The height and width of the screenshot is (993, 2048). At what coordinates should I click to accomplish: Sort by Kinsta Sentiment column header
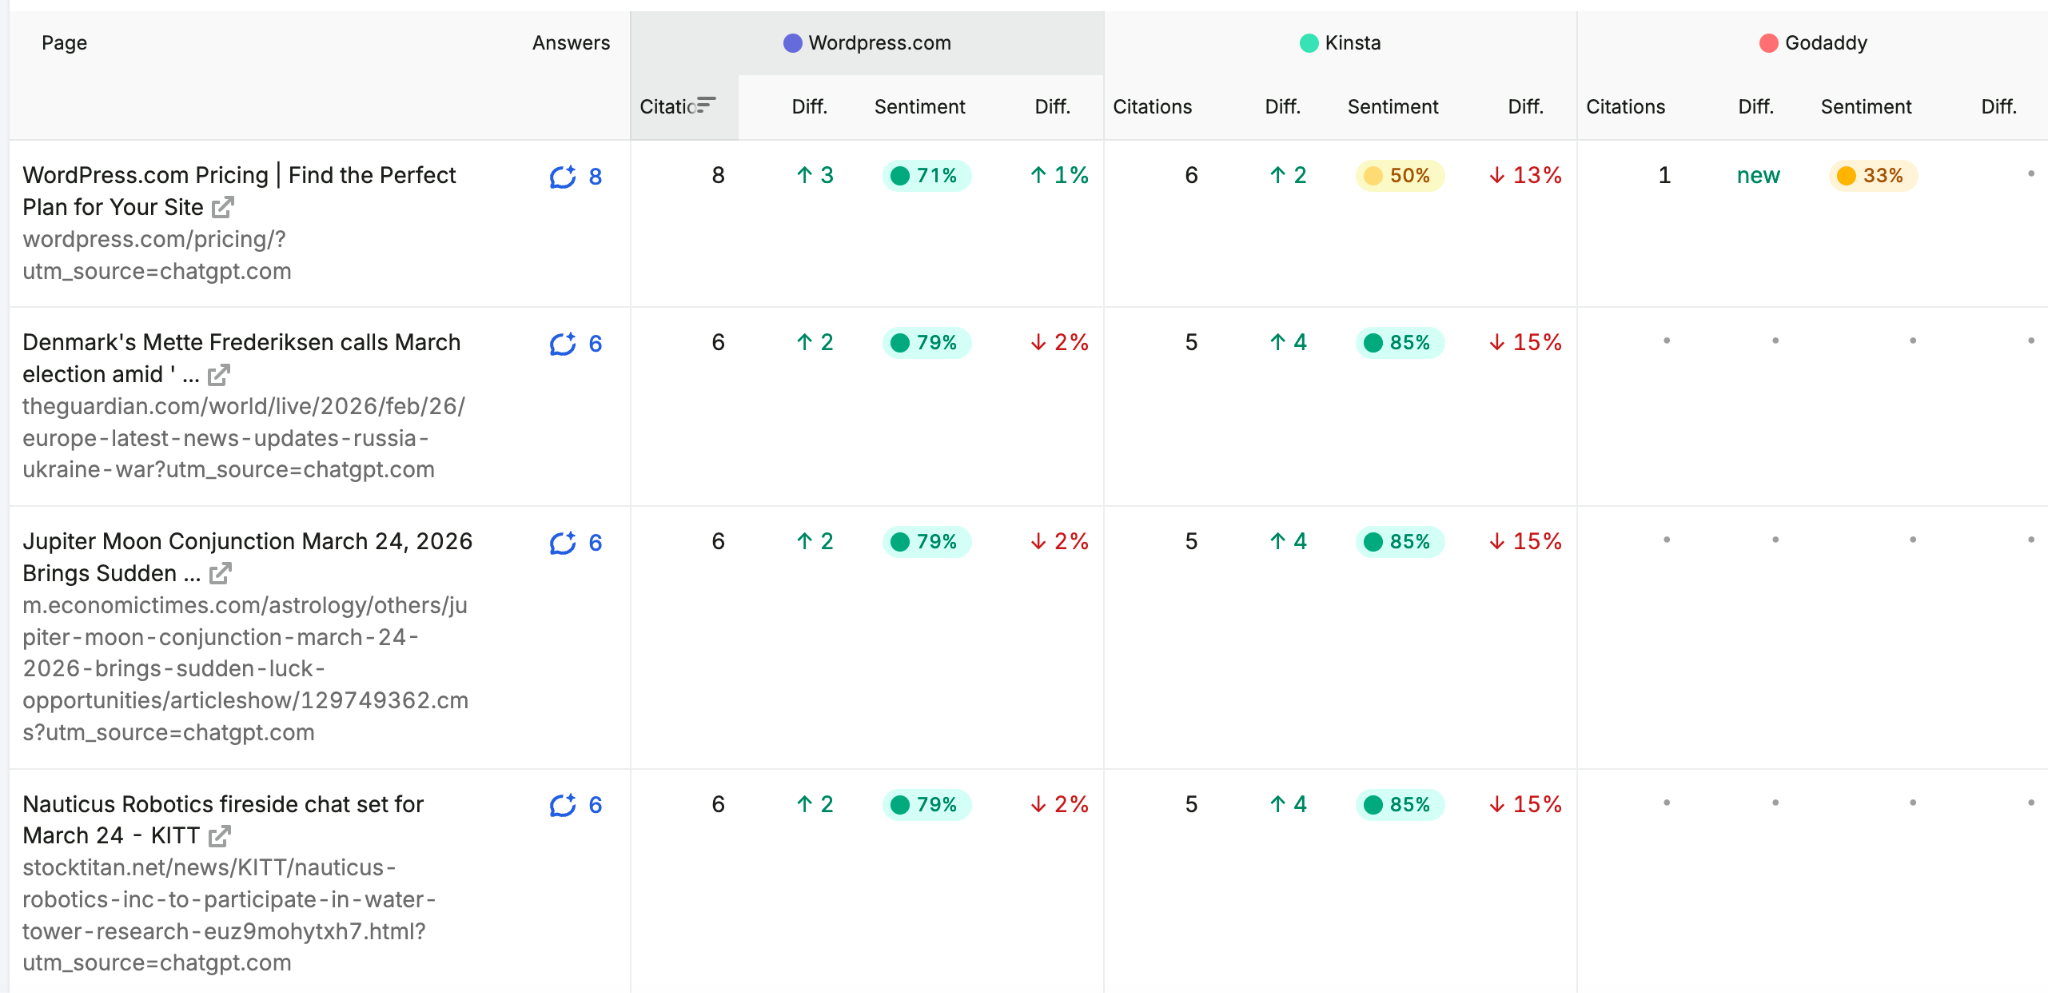pos(1393,107)
